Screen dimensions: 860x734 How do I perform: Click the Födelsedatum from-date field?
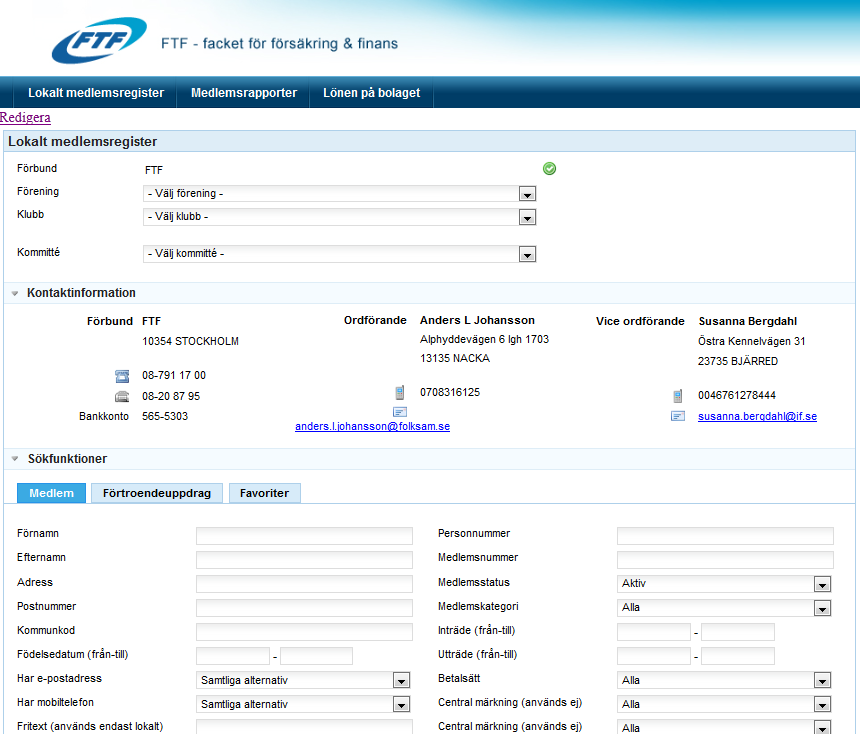click(233, 656)
